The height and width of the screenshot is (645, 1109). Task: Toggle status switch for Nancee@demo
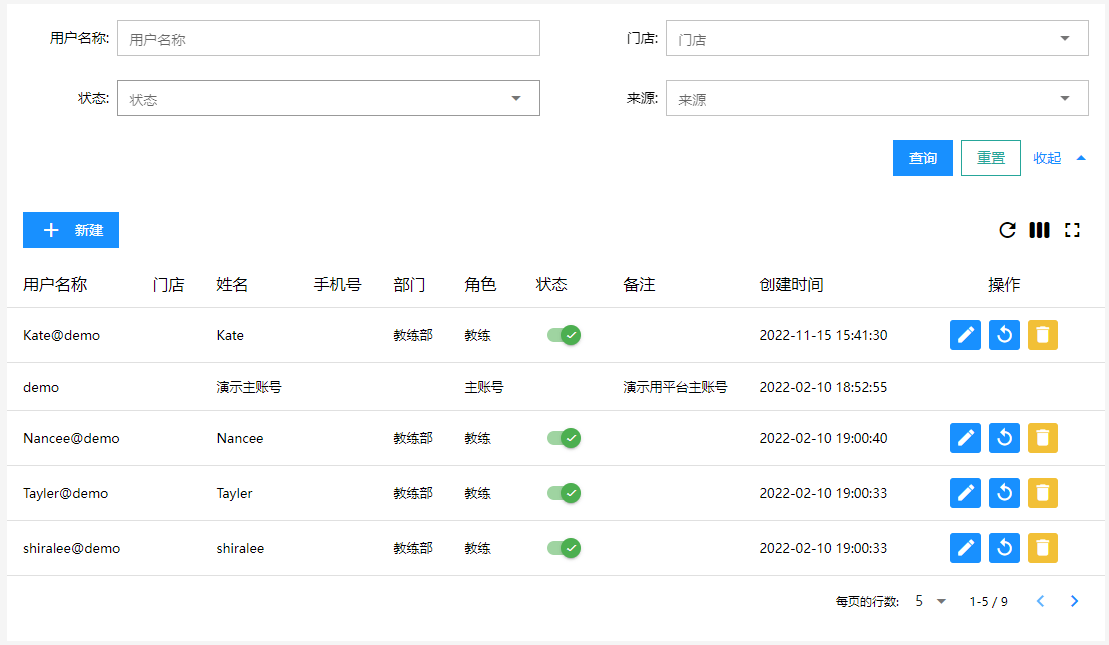pos(564,437)
